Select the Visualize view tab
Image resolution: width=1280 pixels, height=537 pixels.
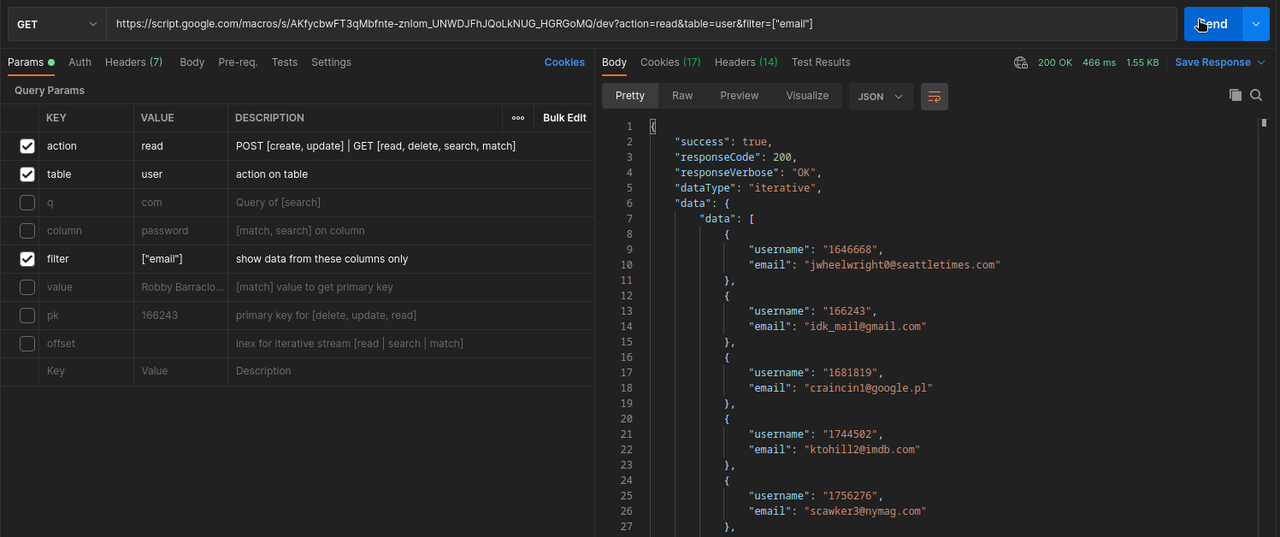tap(807, 96)
